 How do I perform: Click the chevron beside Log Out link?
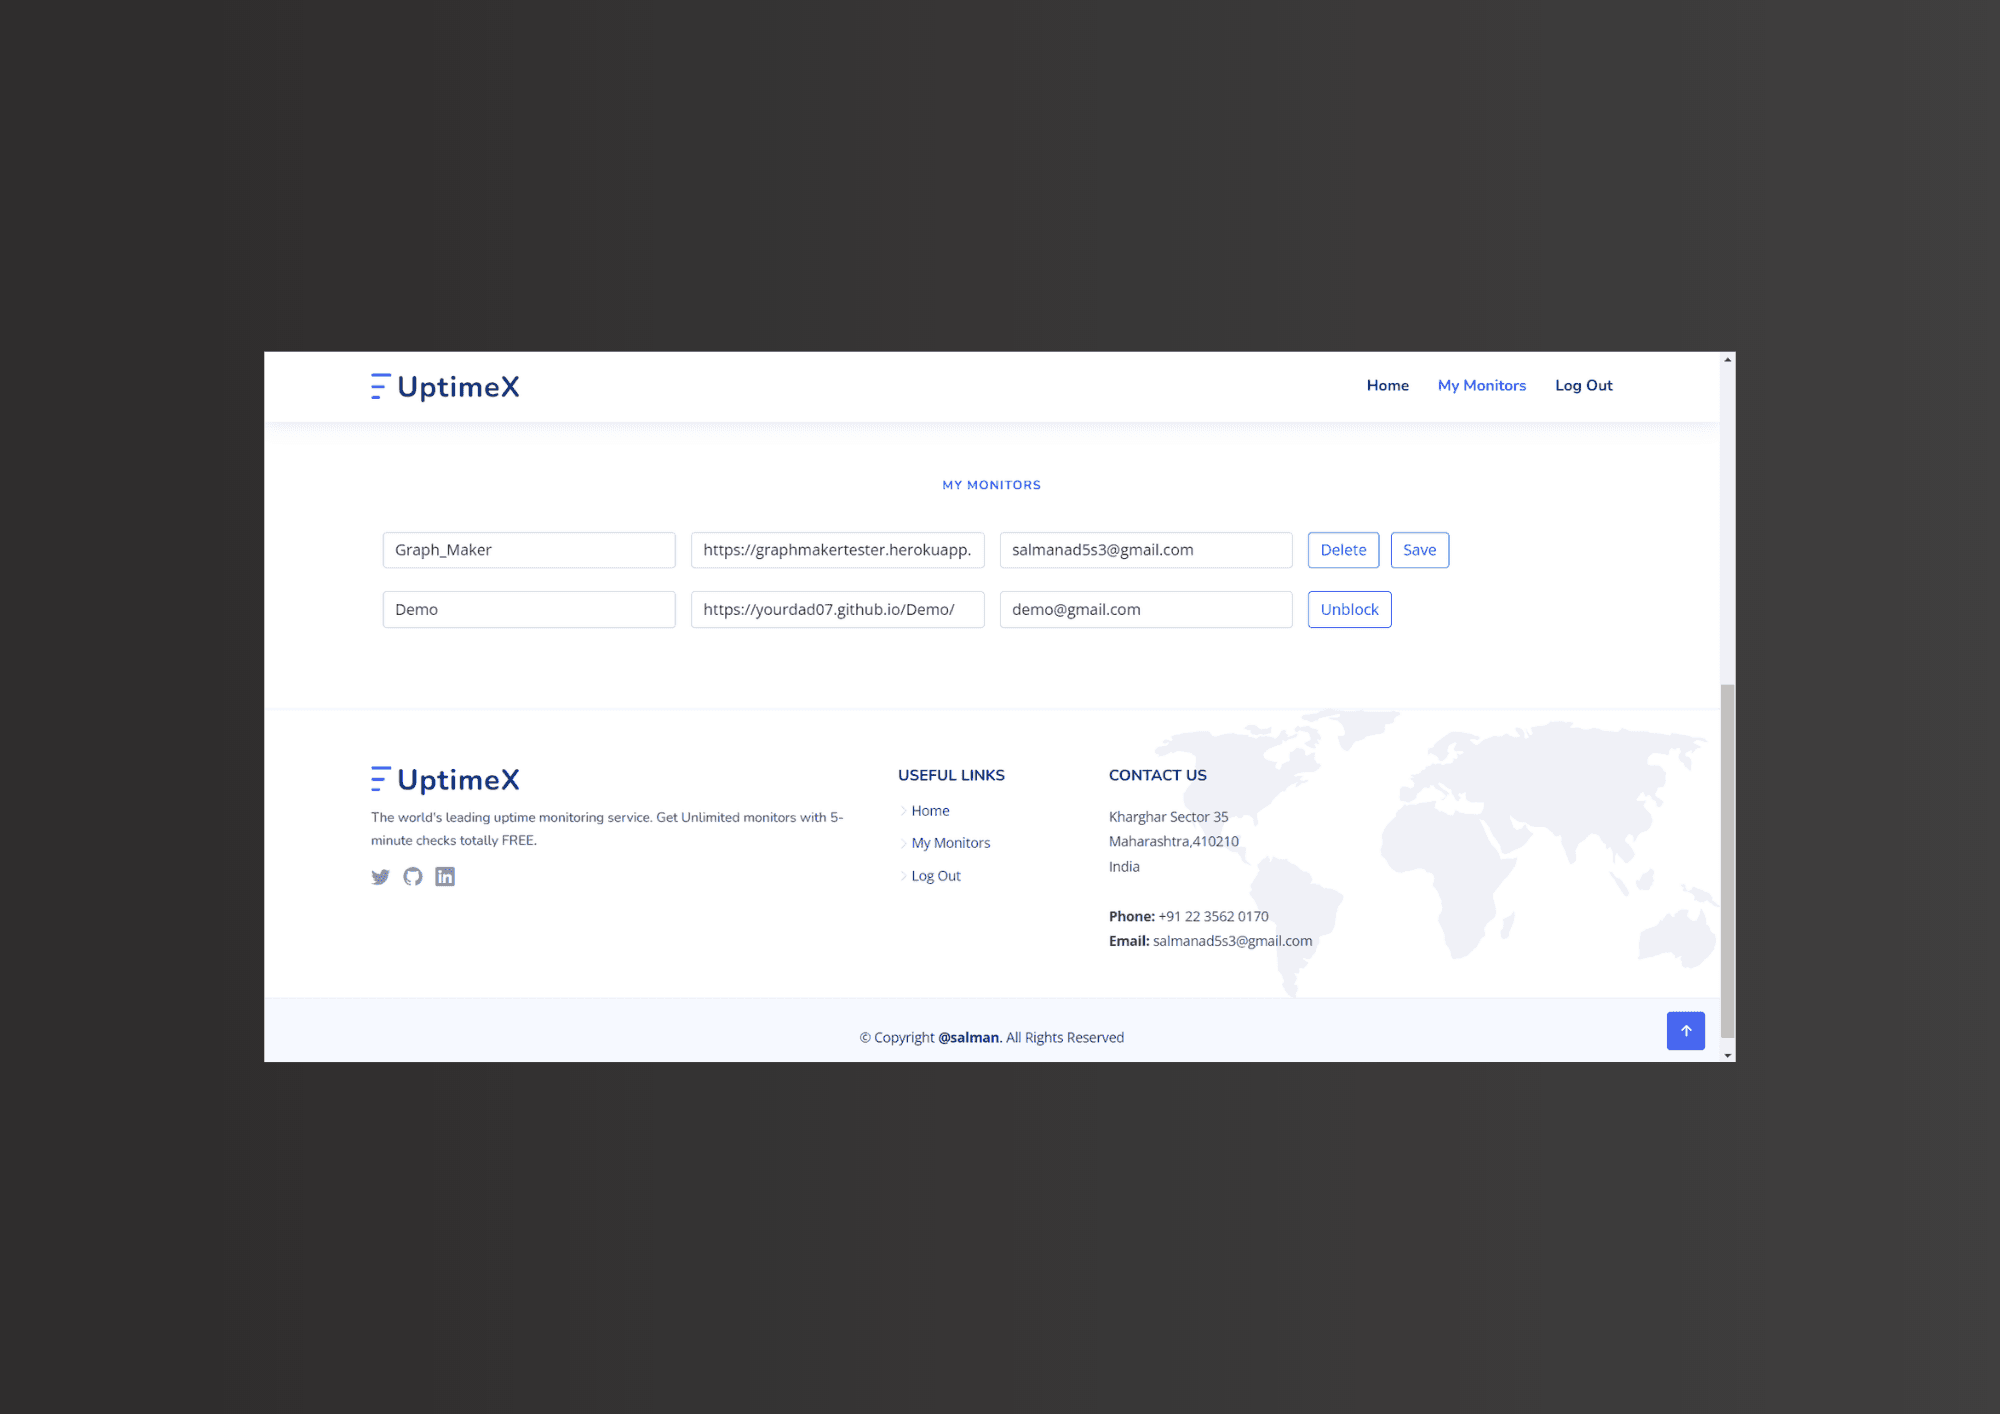(x=904, y=876)
